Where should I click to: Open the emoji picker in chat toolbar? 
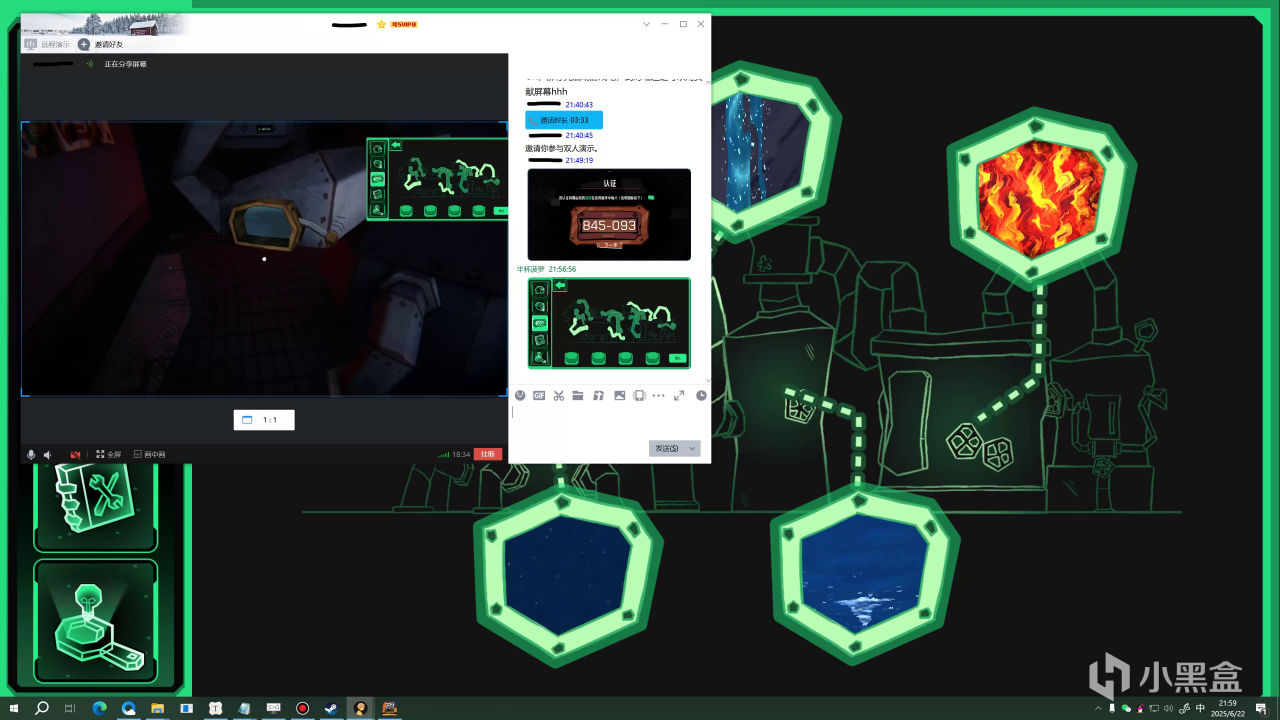pyautogui.click(x=520, y=396)
